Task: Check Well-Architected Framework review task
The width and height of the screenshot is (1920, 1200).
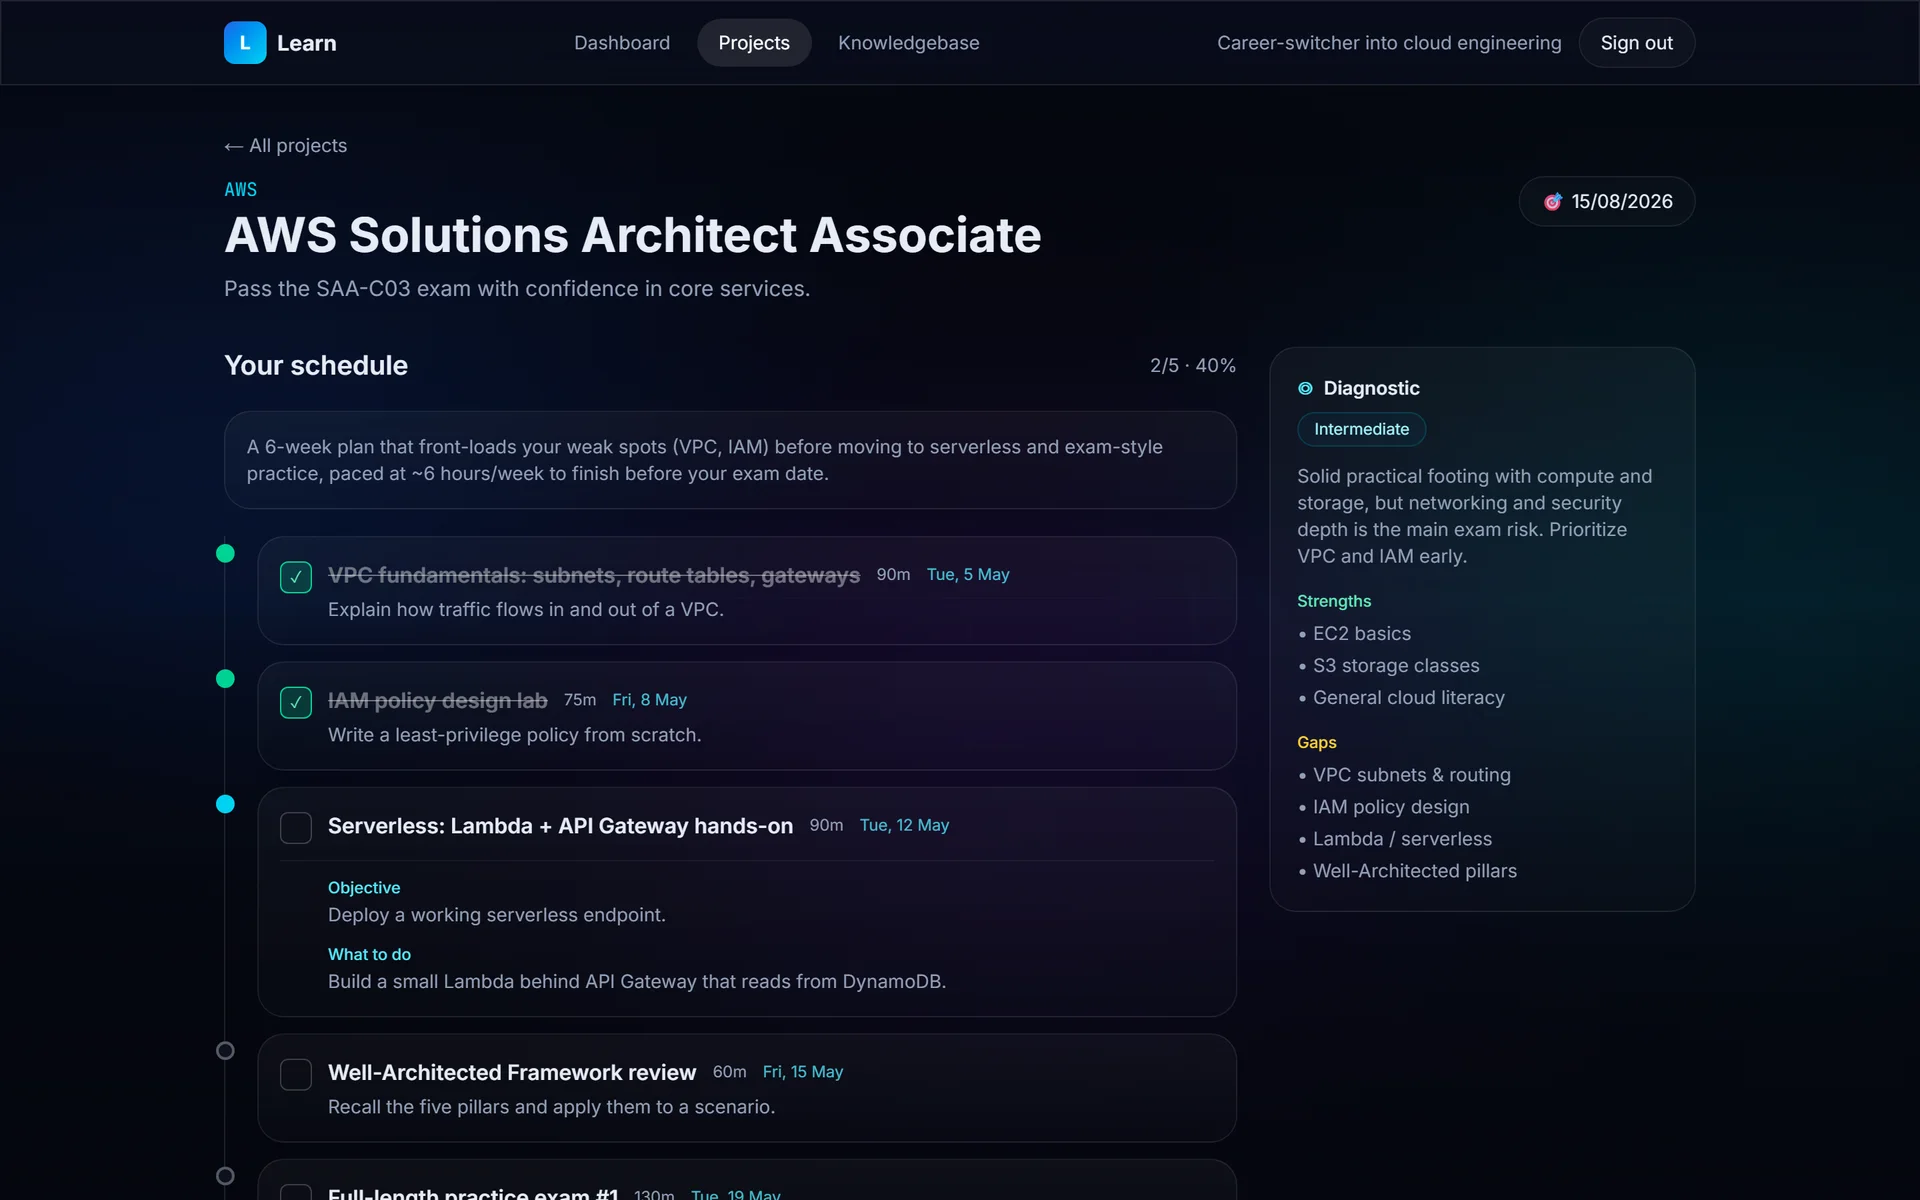Action: point(296,1074)
